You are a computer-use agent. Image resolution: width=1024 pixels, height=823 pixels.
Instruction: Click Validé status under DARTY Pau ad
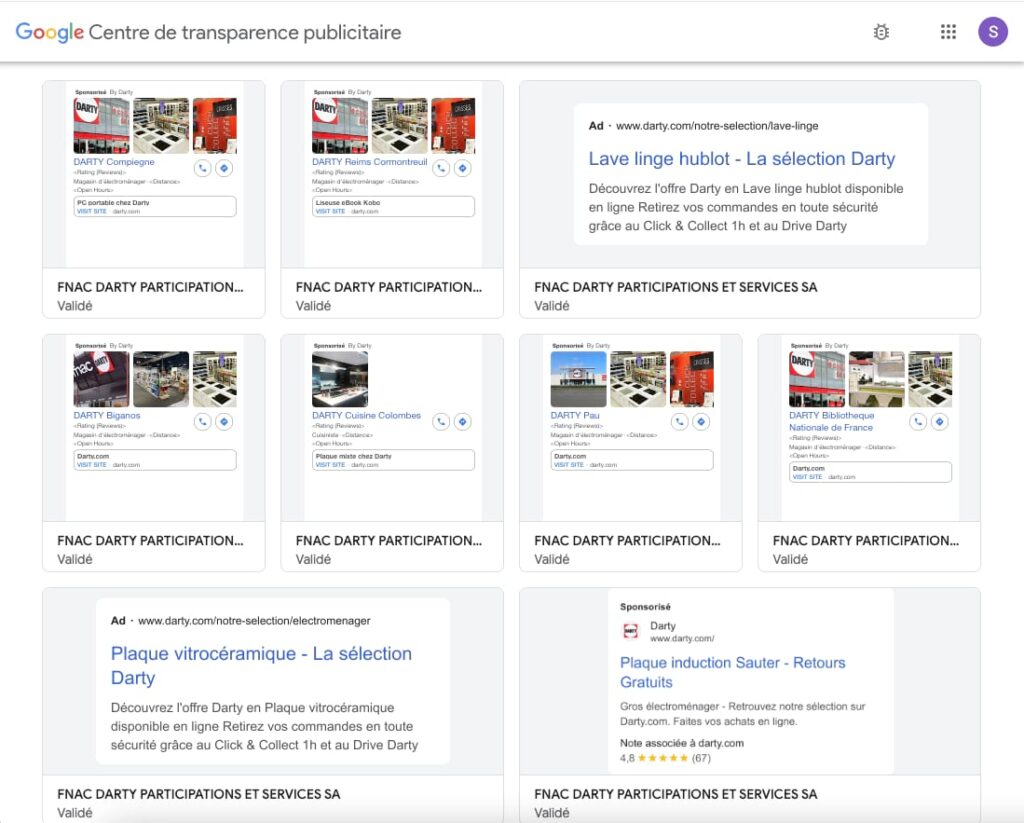[552, 559]
